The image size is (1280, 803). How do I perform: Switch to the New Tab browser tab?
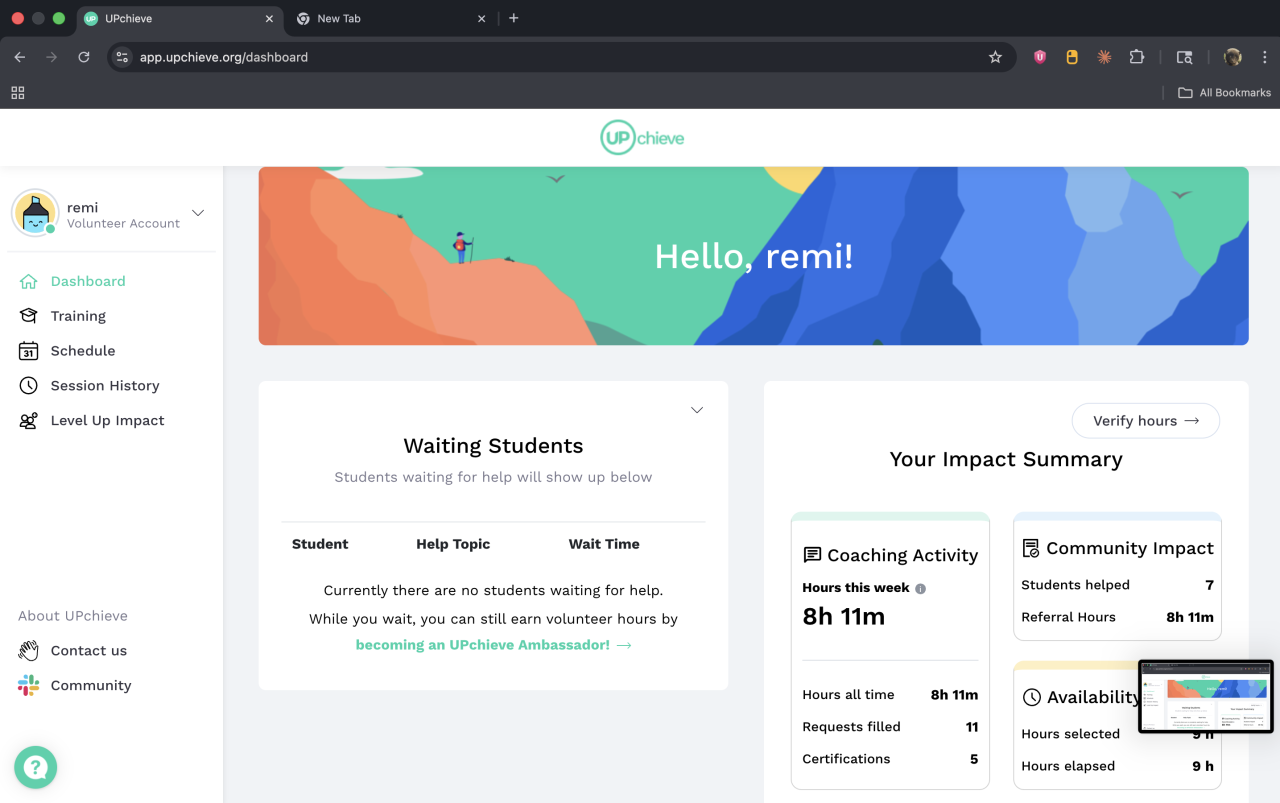point(392,18)
